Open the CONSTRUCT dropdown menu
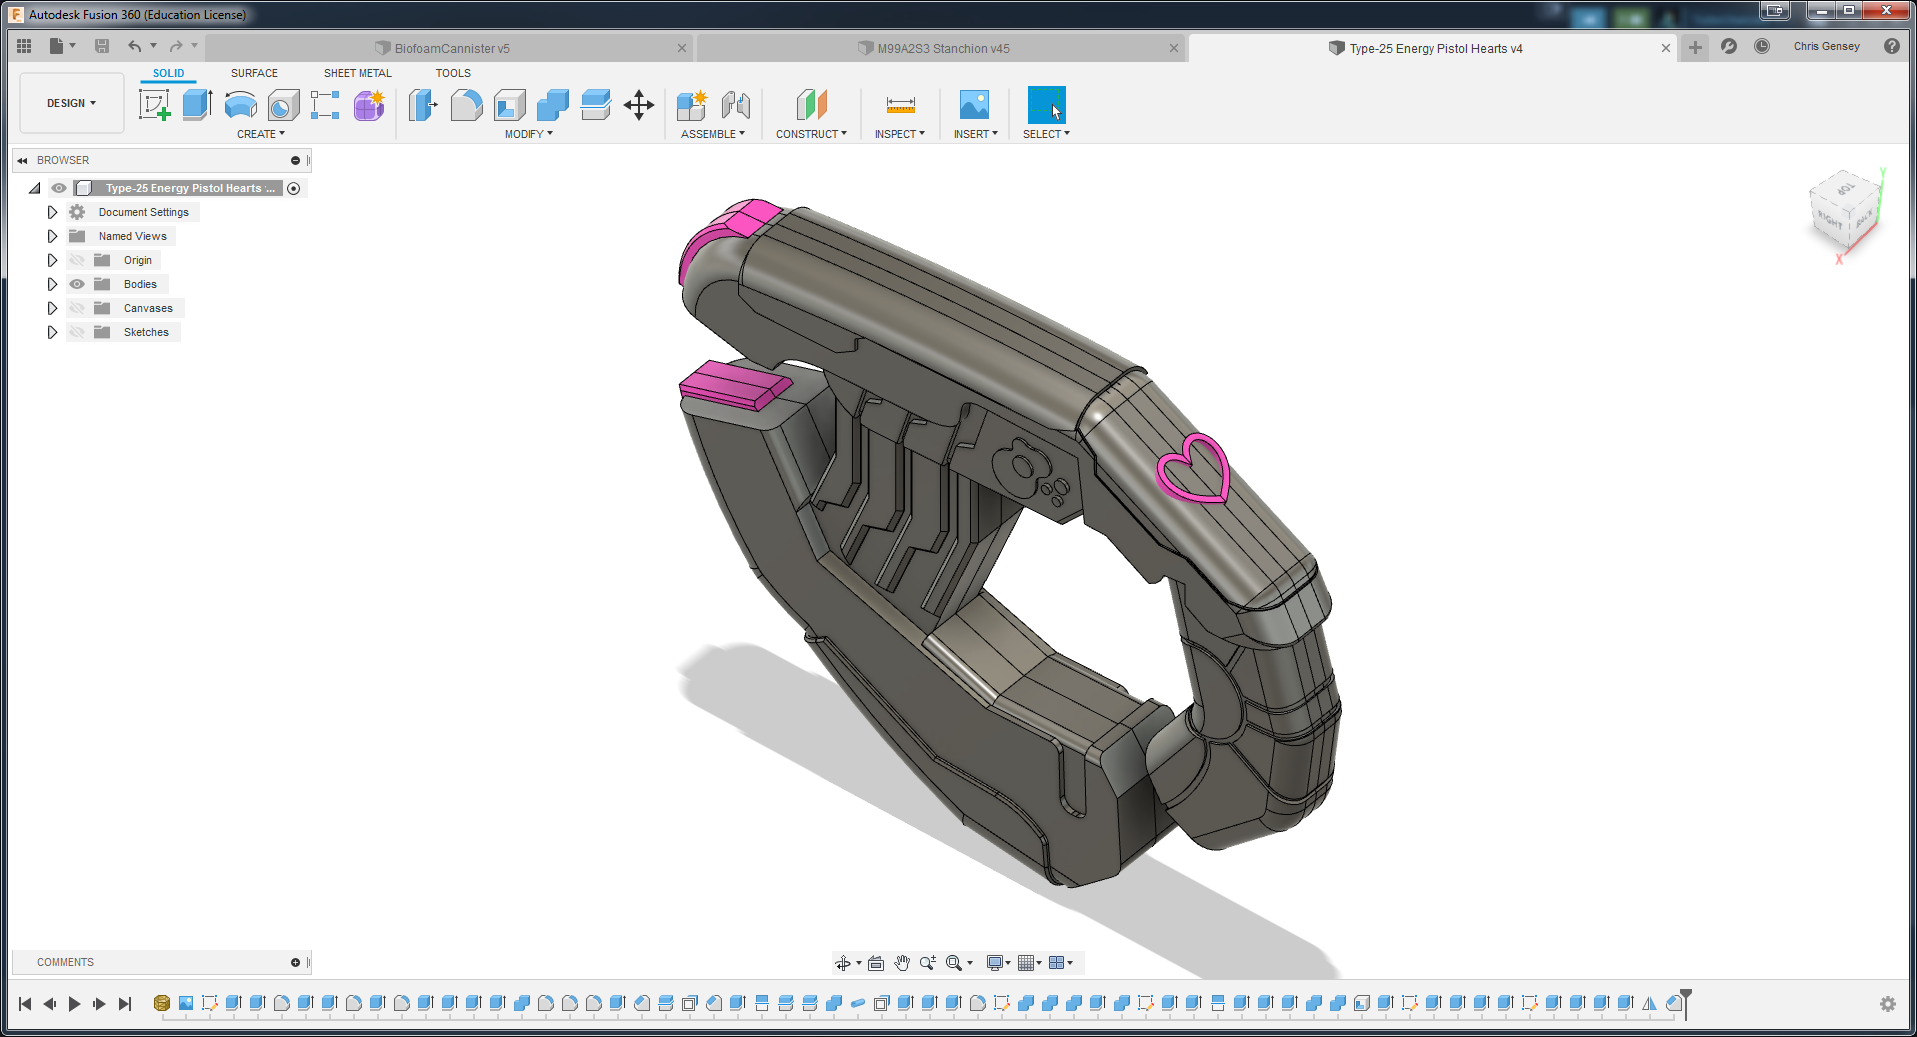The width and height of the screenshot is (1917, 1037). coord(811,134)
